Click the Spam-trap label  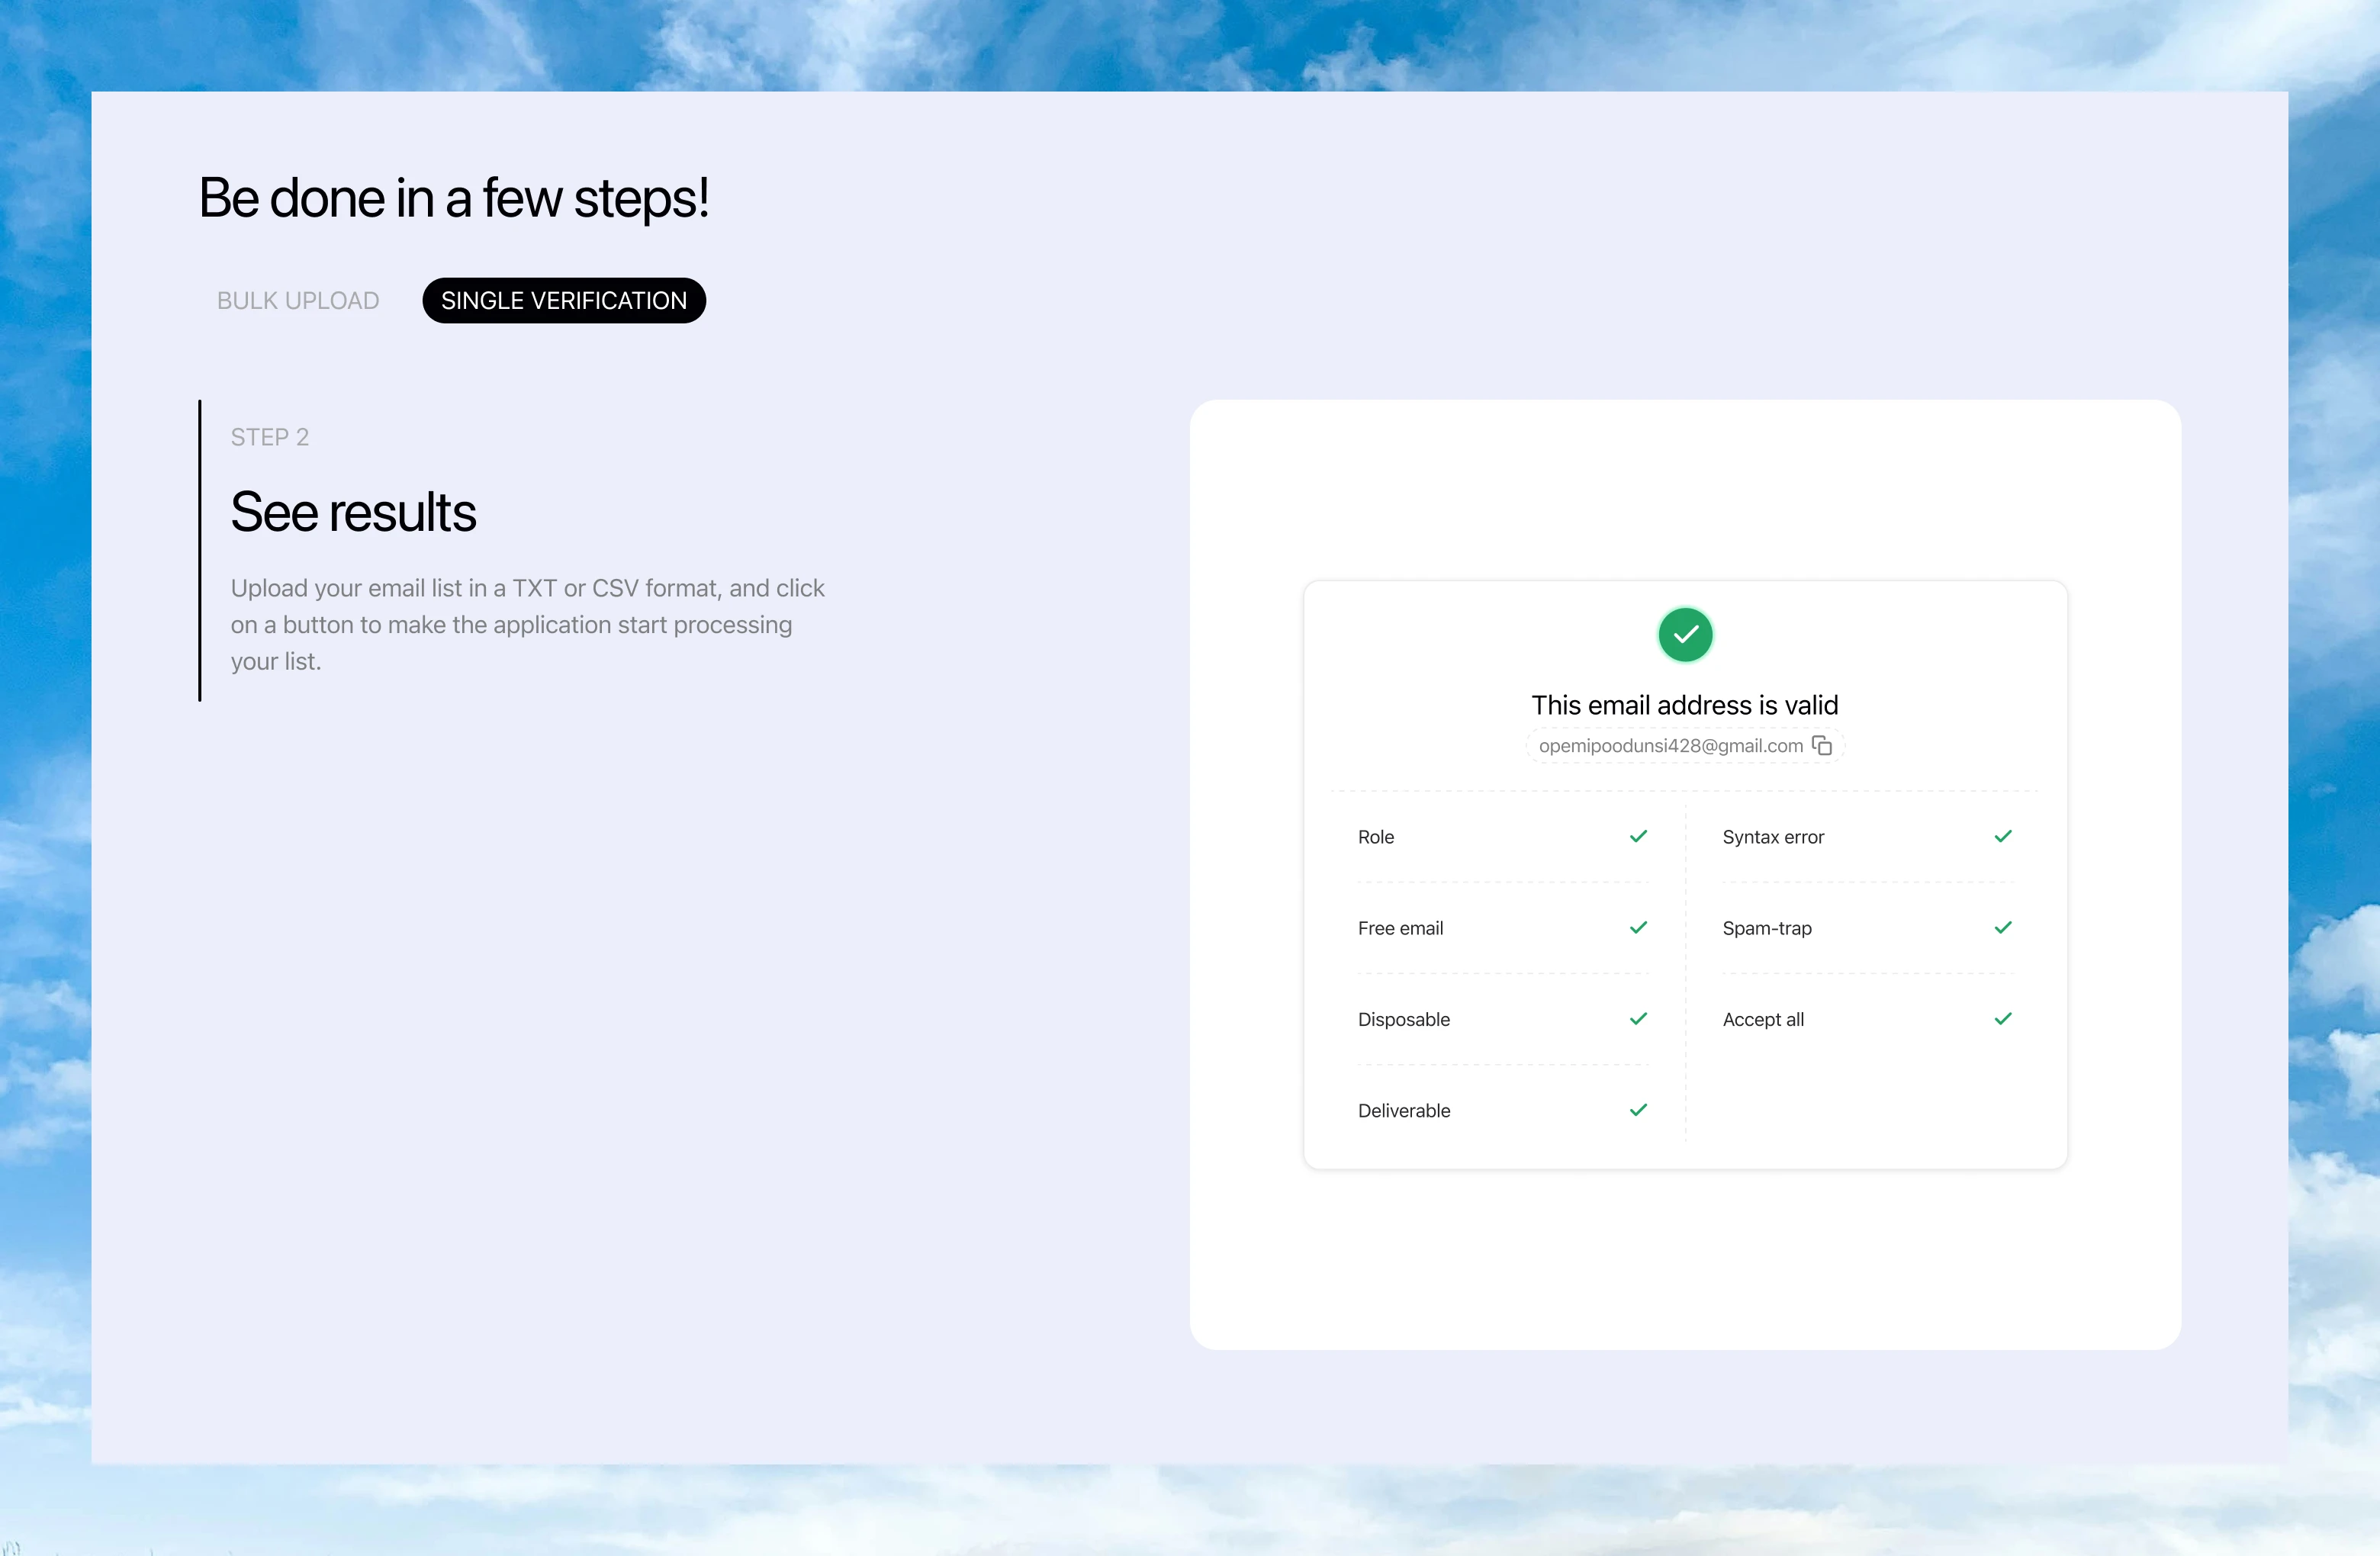click(x=1766, y=929)
